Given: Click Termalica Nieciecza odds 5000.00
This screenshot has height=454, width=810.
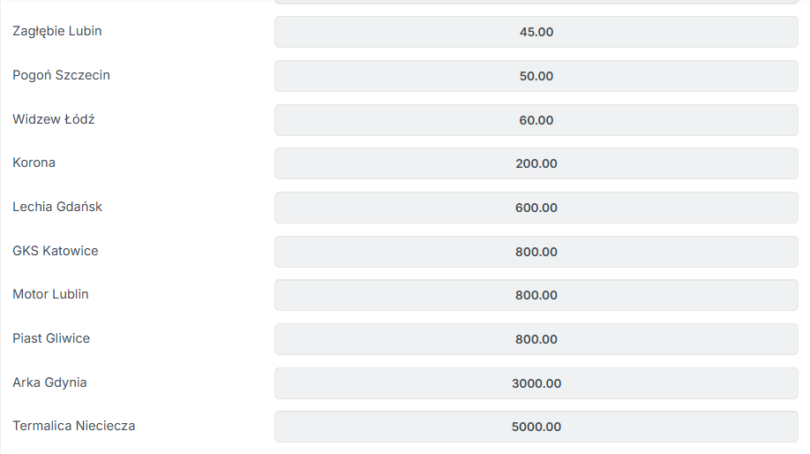Looking at the screenshot, I should [x=536, y=427].
